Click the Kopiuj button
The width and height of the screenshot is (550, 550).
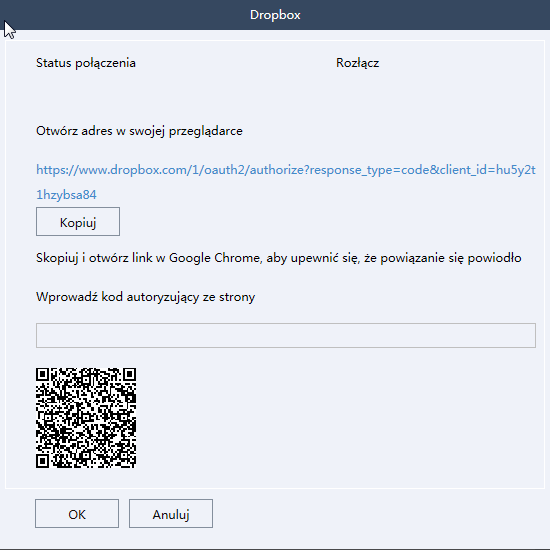tap(78, 221)
